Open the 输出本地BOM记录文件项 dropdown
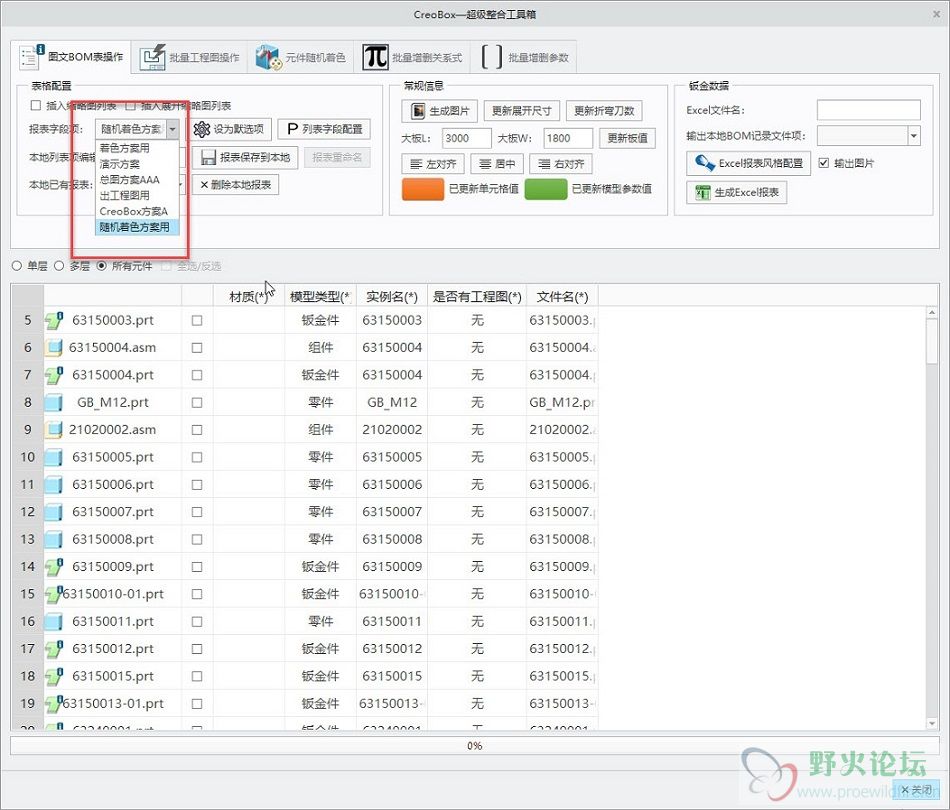The height and width of the screenshot is (810, 950). pos(914,136)
